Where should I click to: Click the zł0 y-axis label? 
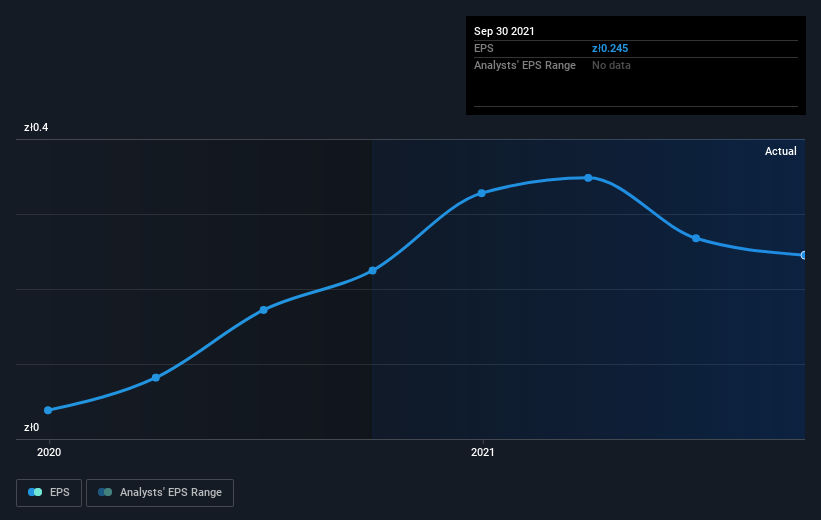tap(31, 427)
